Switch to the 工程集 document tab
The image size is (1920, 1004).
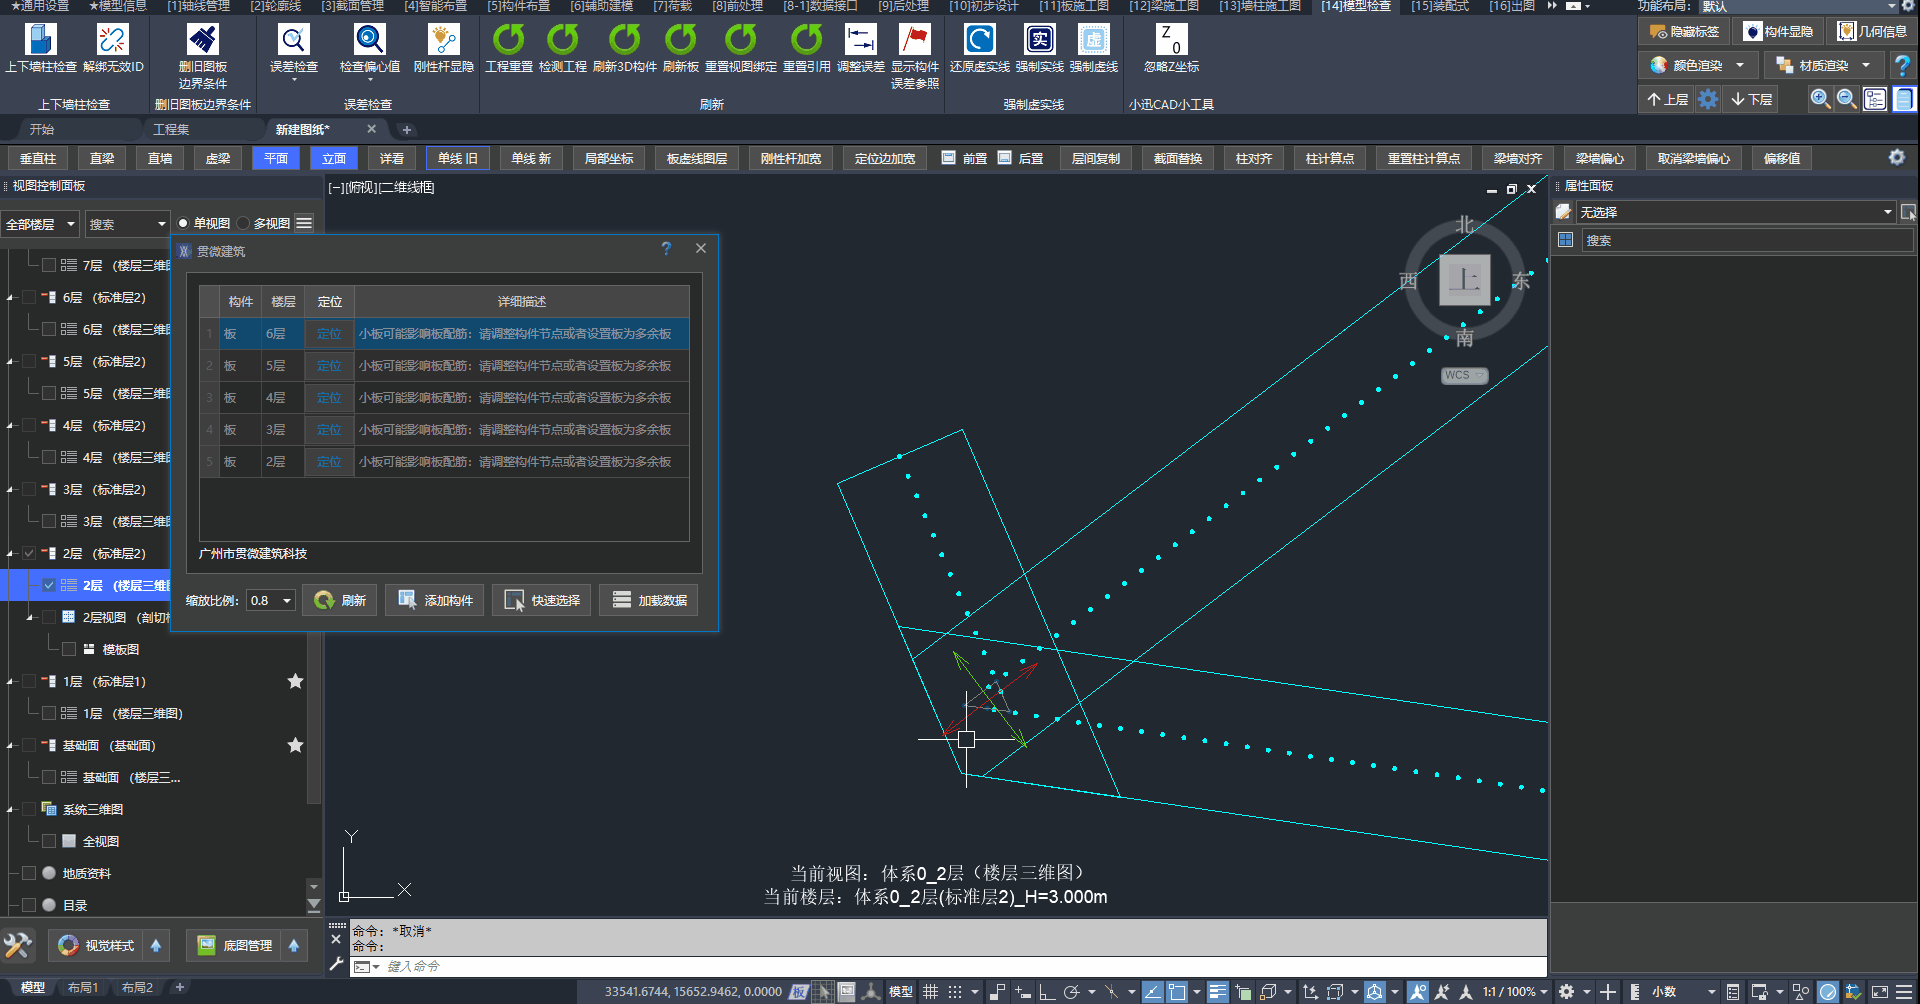click(171, 129)
